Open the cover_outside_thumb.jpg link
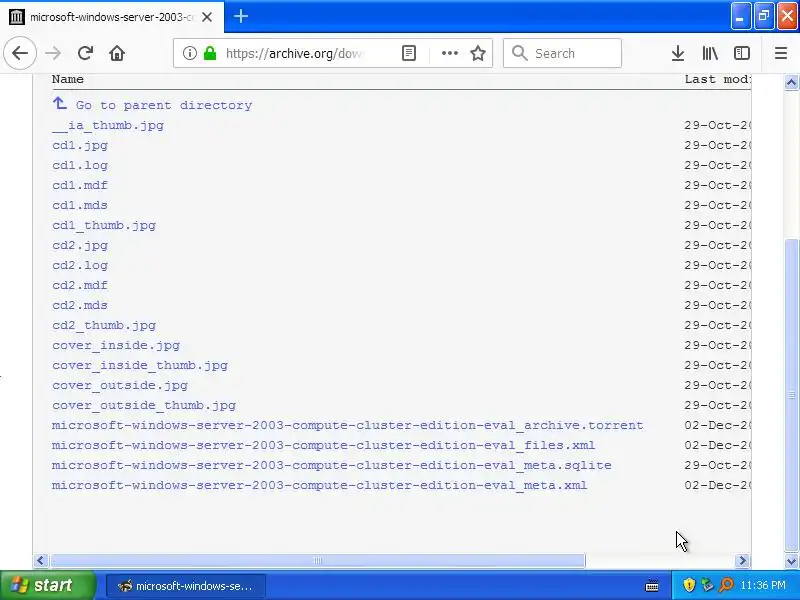This screenshot has height=600, width=800. point(144,406)
